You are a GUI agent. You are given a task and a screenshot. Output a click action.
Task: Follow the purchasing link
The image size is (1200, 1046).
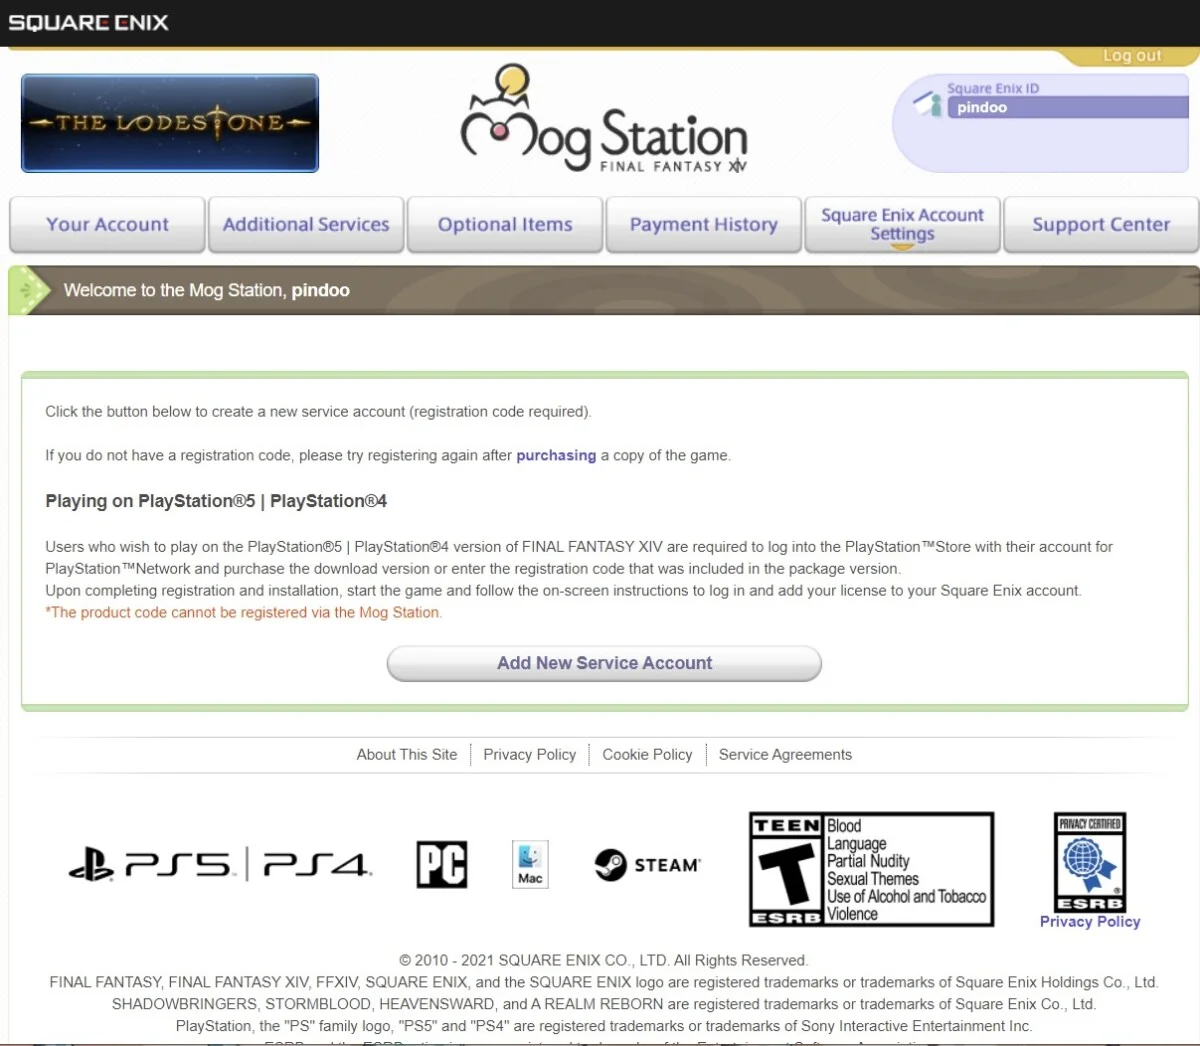(x=556, y=455)
